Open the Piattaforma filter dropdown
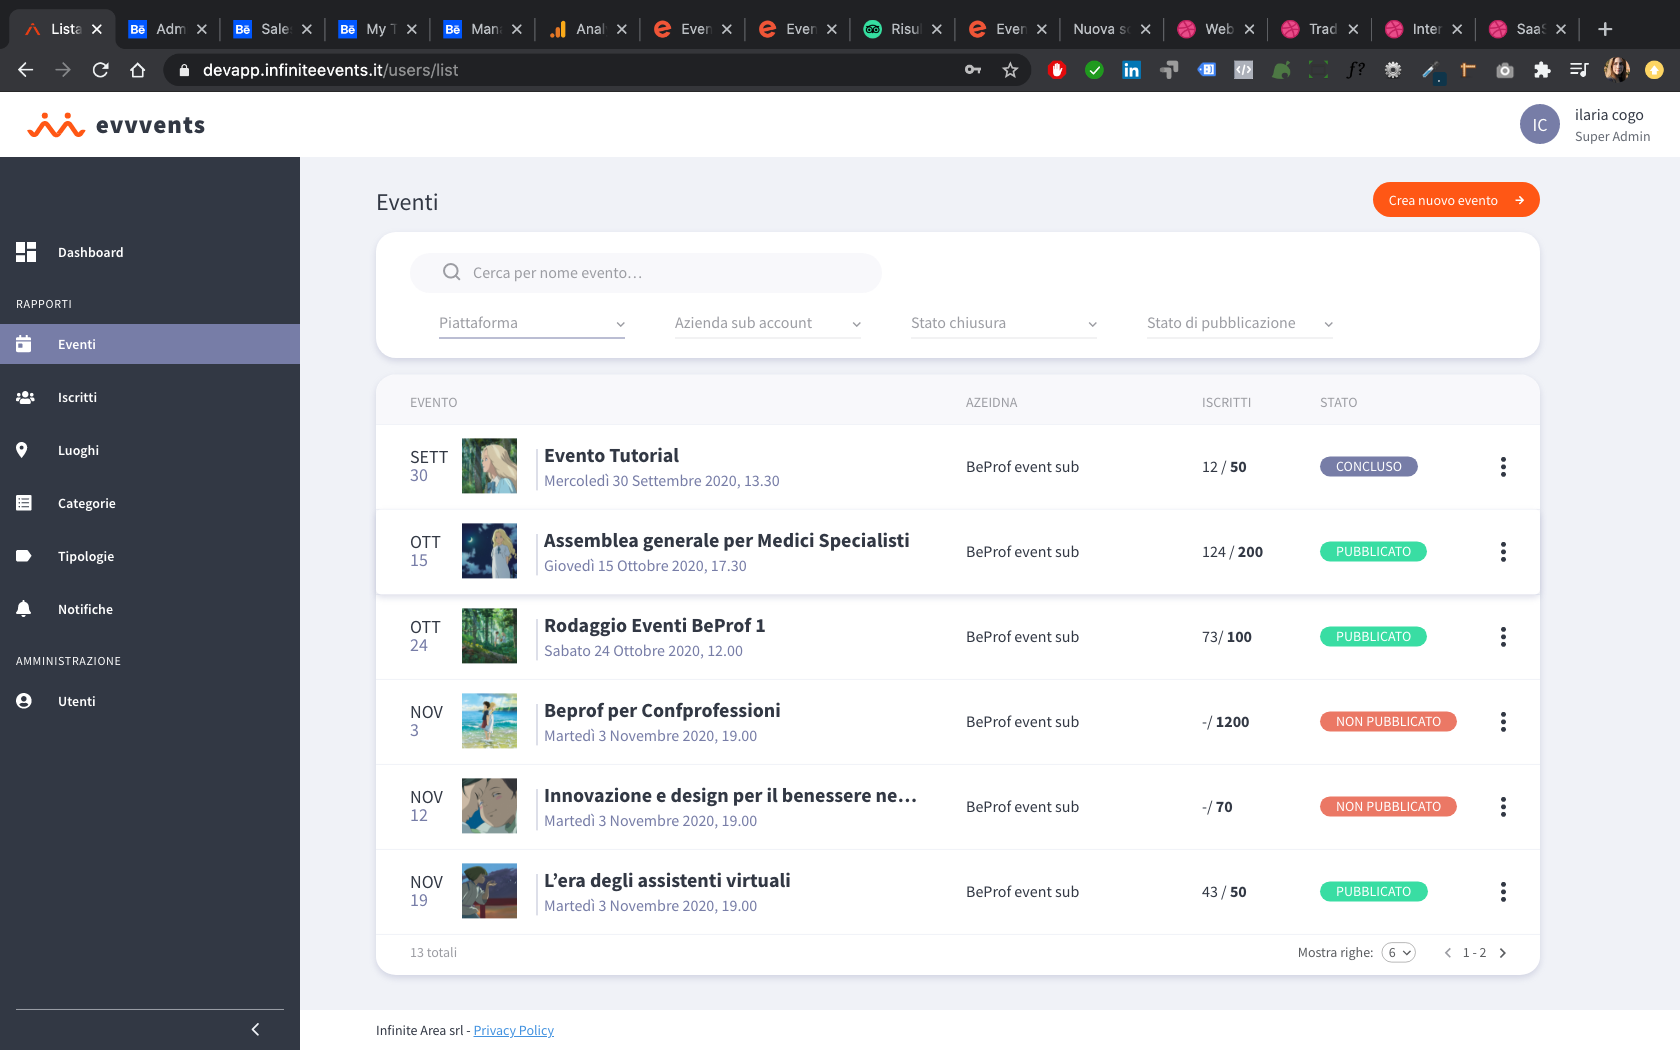 [532, 323]
